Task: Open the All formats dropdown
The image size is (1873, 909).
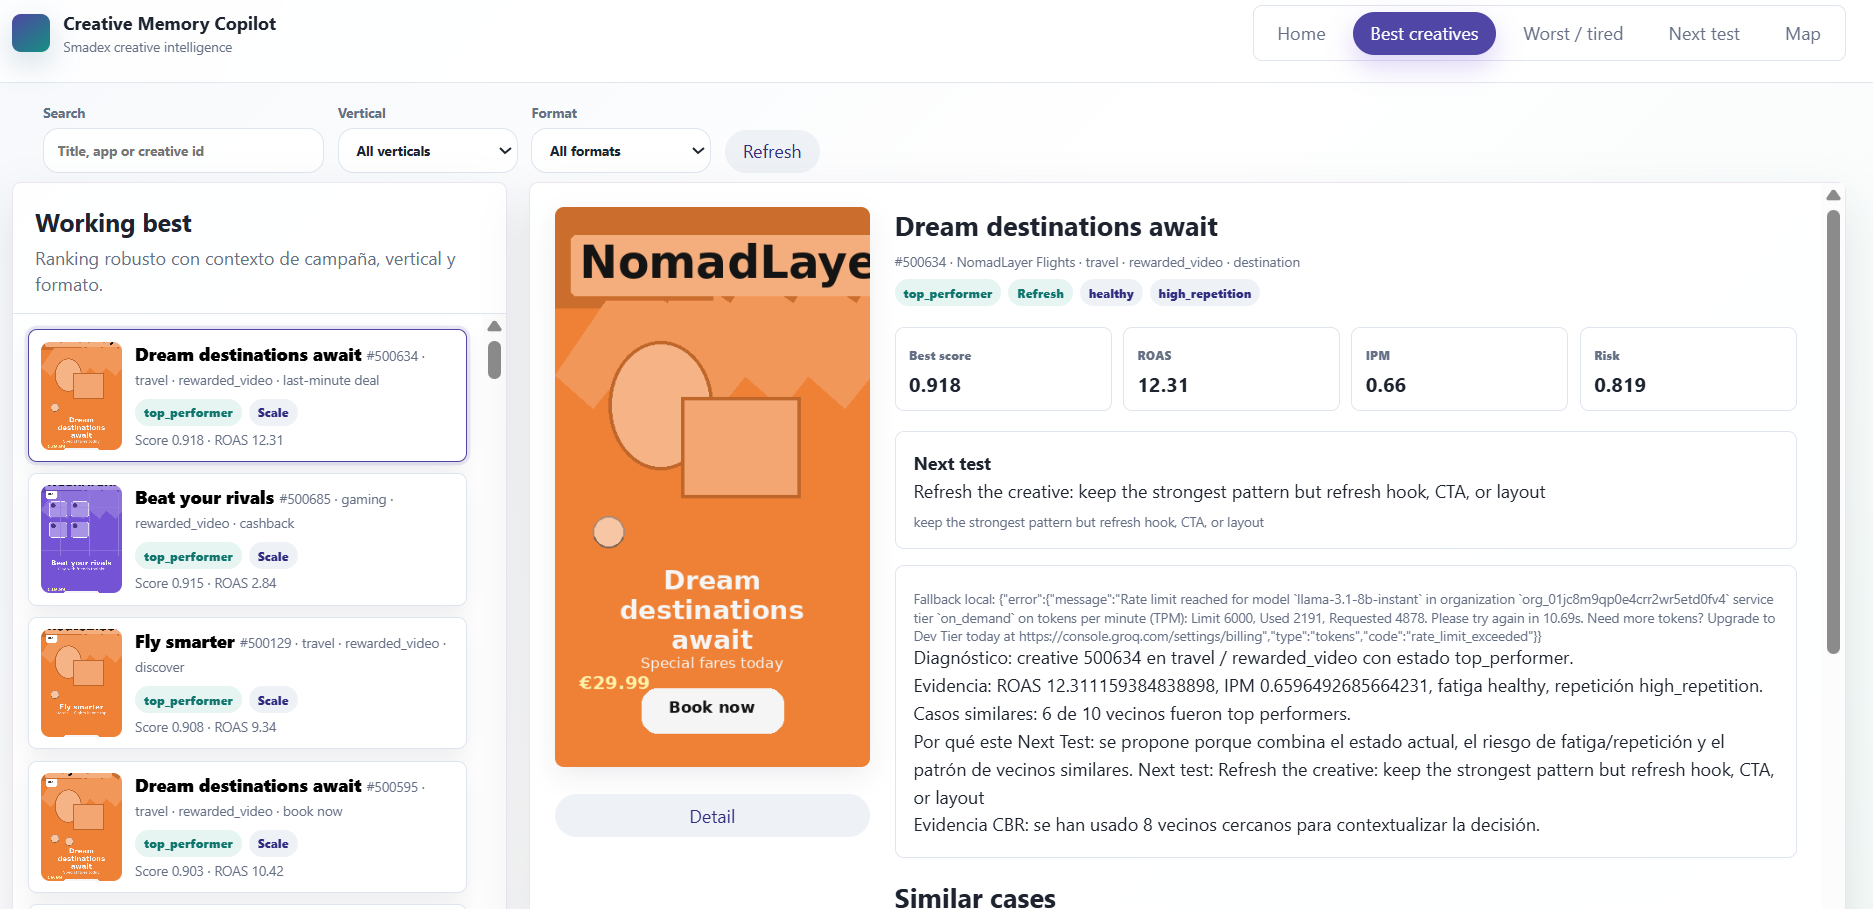Action: pos(621,151)
